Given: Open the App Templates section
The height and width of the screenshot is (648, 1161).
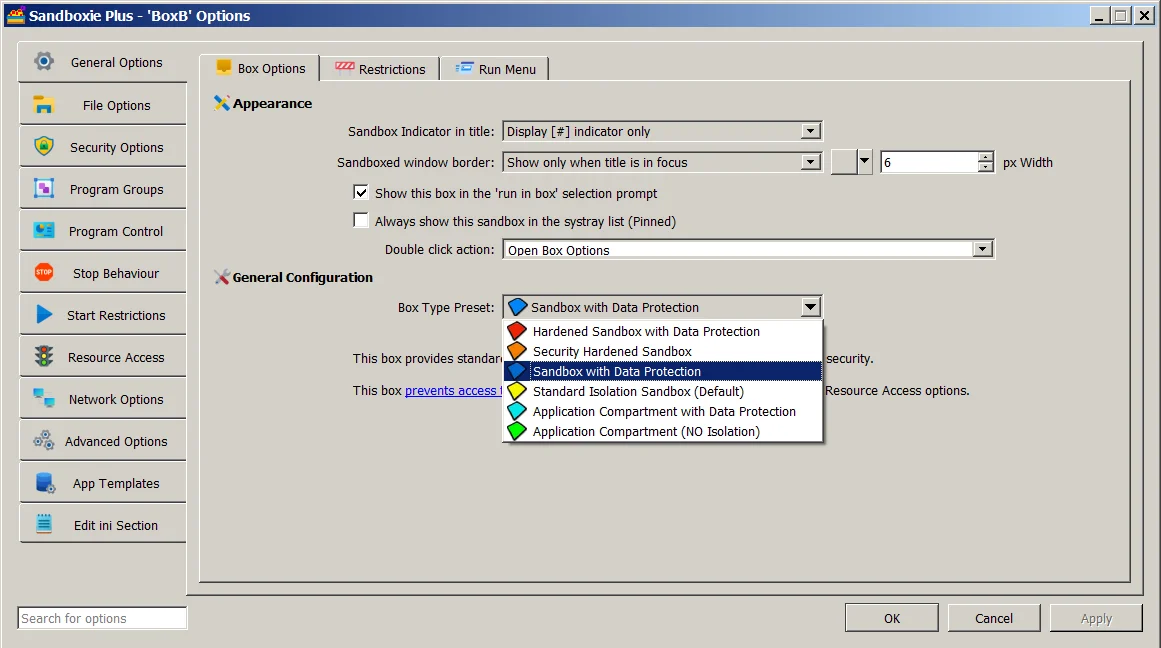Looking at the screenshot, I should (x=103, y=483).
